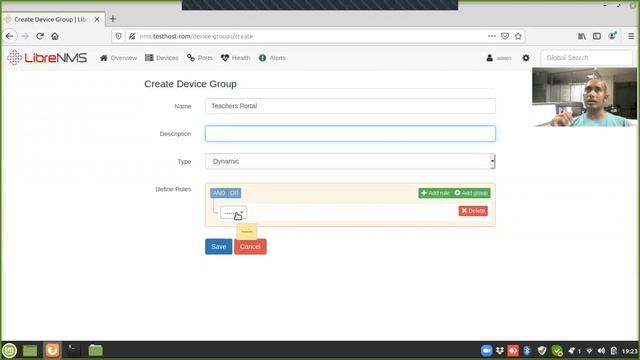The width and height of the screenshot is (640, 360).
Task: Show desktop via green taskbar icon
Action: click(x=30, y=350)
